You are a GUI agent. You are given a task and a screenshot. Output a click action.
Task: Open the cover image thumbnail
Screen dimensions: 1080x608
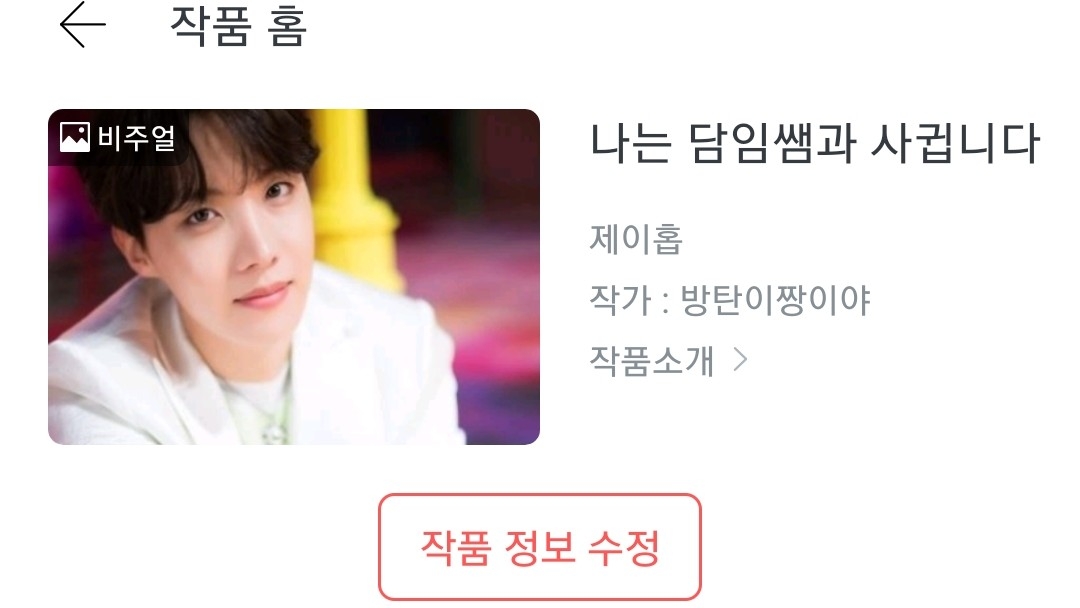[x=294, y=277]
